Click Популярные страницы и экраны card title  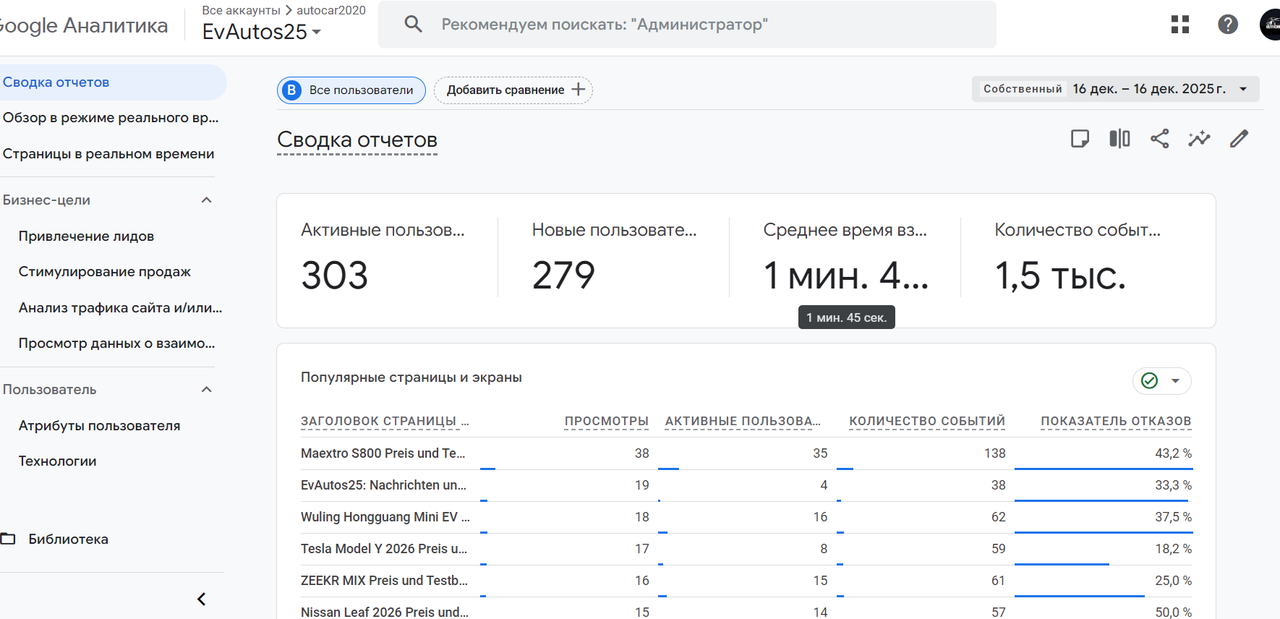coord(411,378)
